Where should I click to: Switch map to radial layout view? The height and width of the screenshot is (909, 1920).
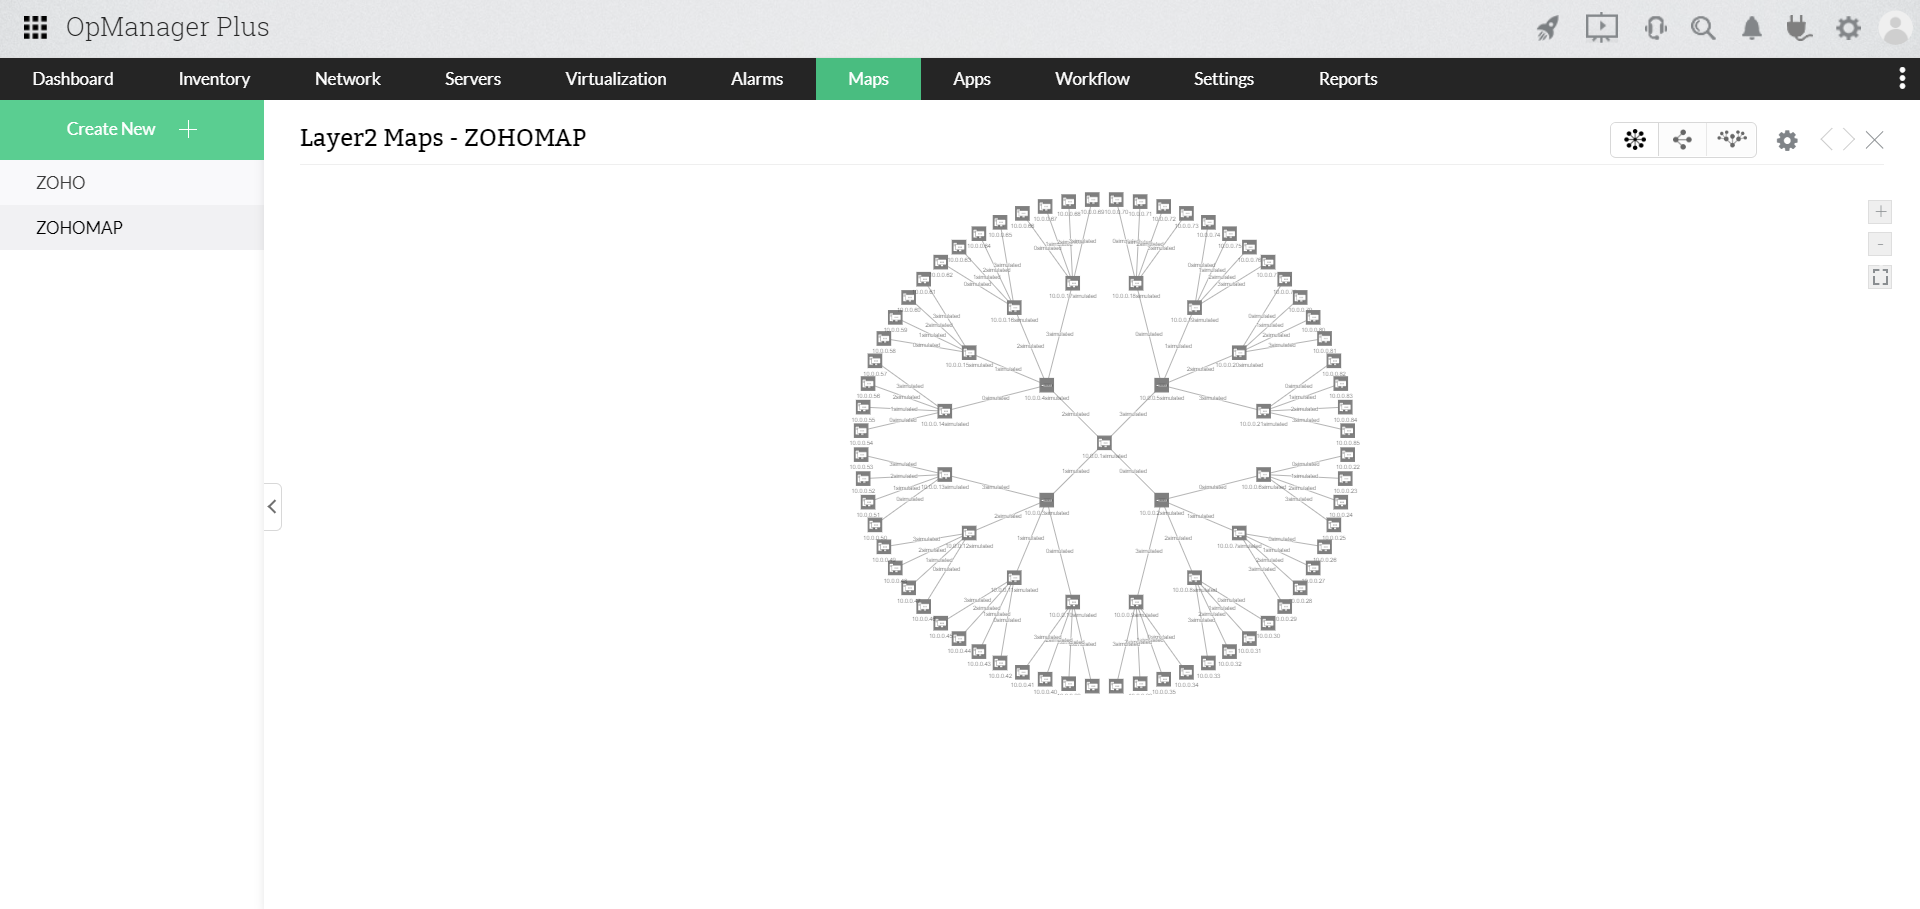tap(1634, 140)
